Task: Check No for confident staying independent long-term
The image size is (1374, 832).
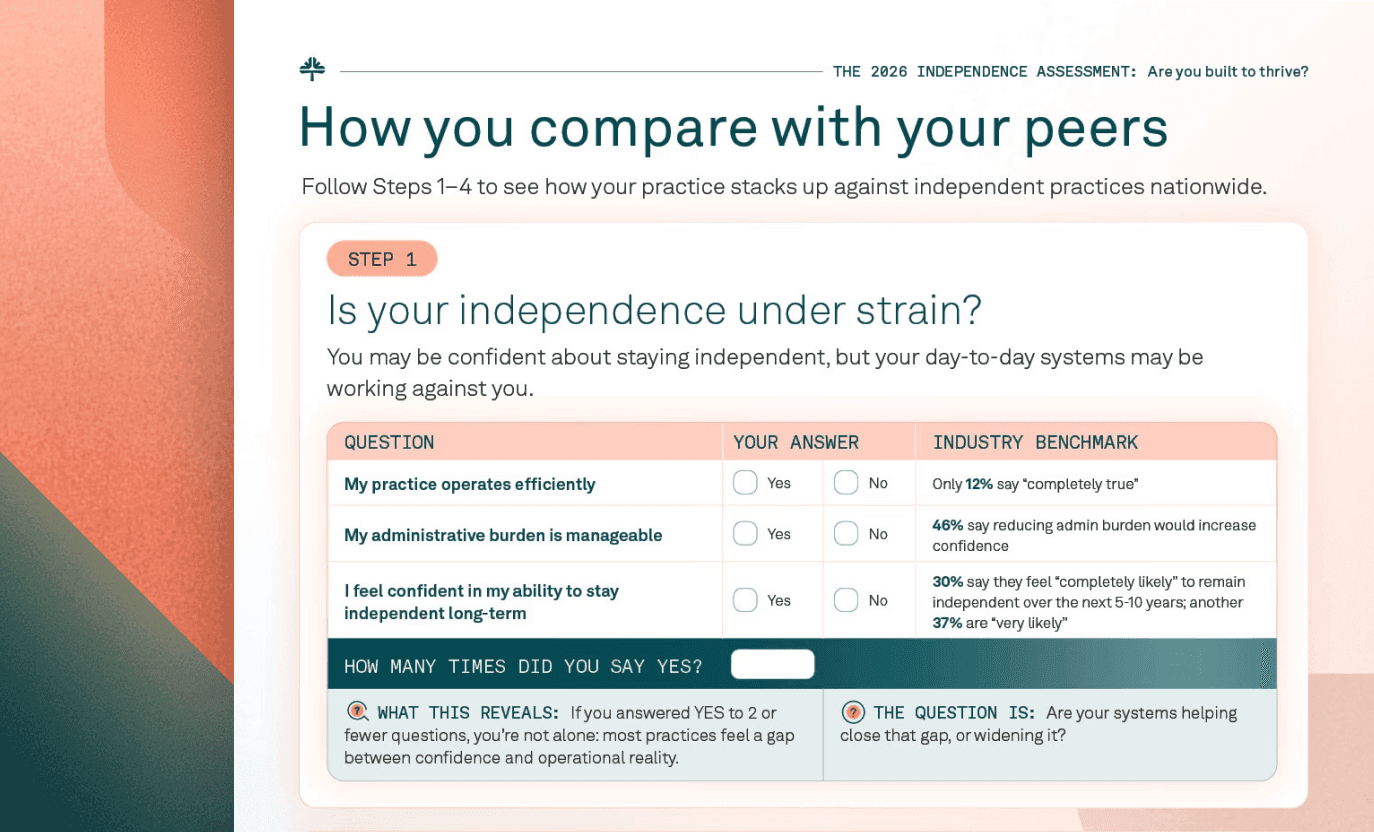Action: point(846,600)
